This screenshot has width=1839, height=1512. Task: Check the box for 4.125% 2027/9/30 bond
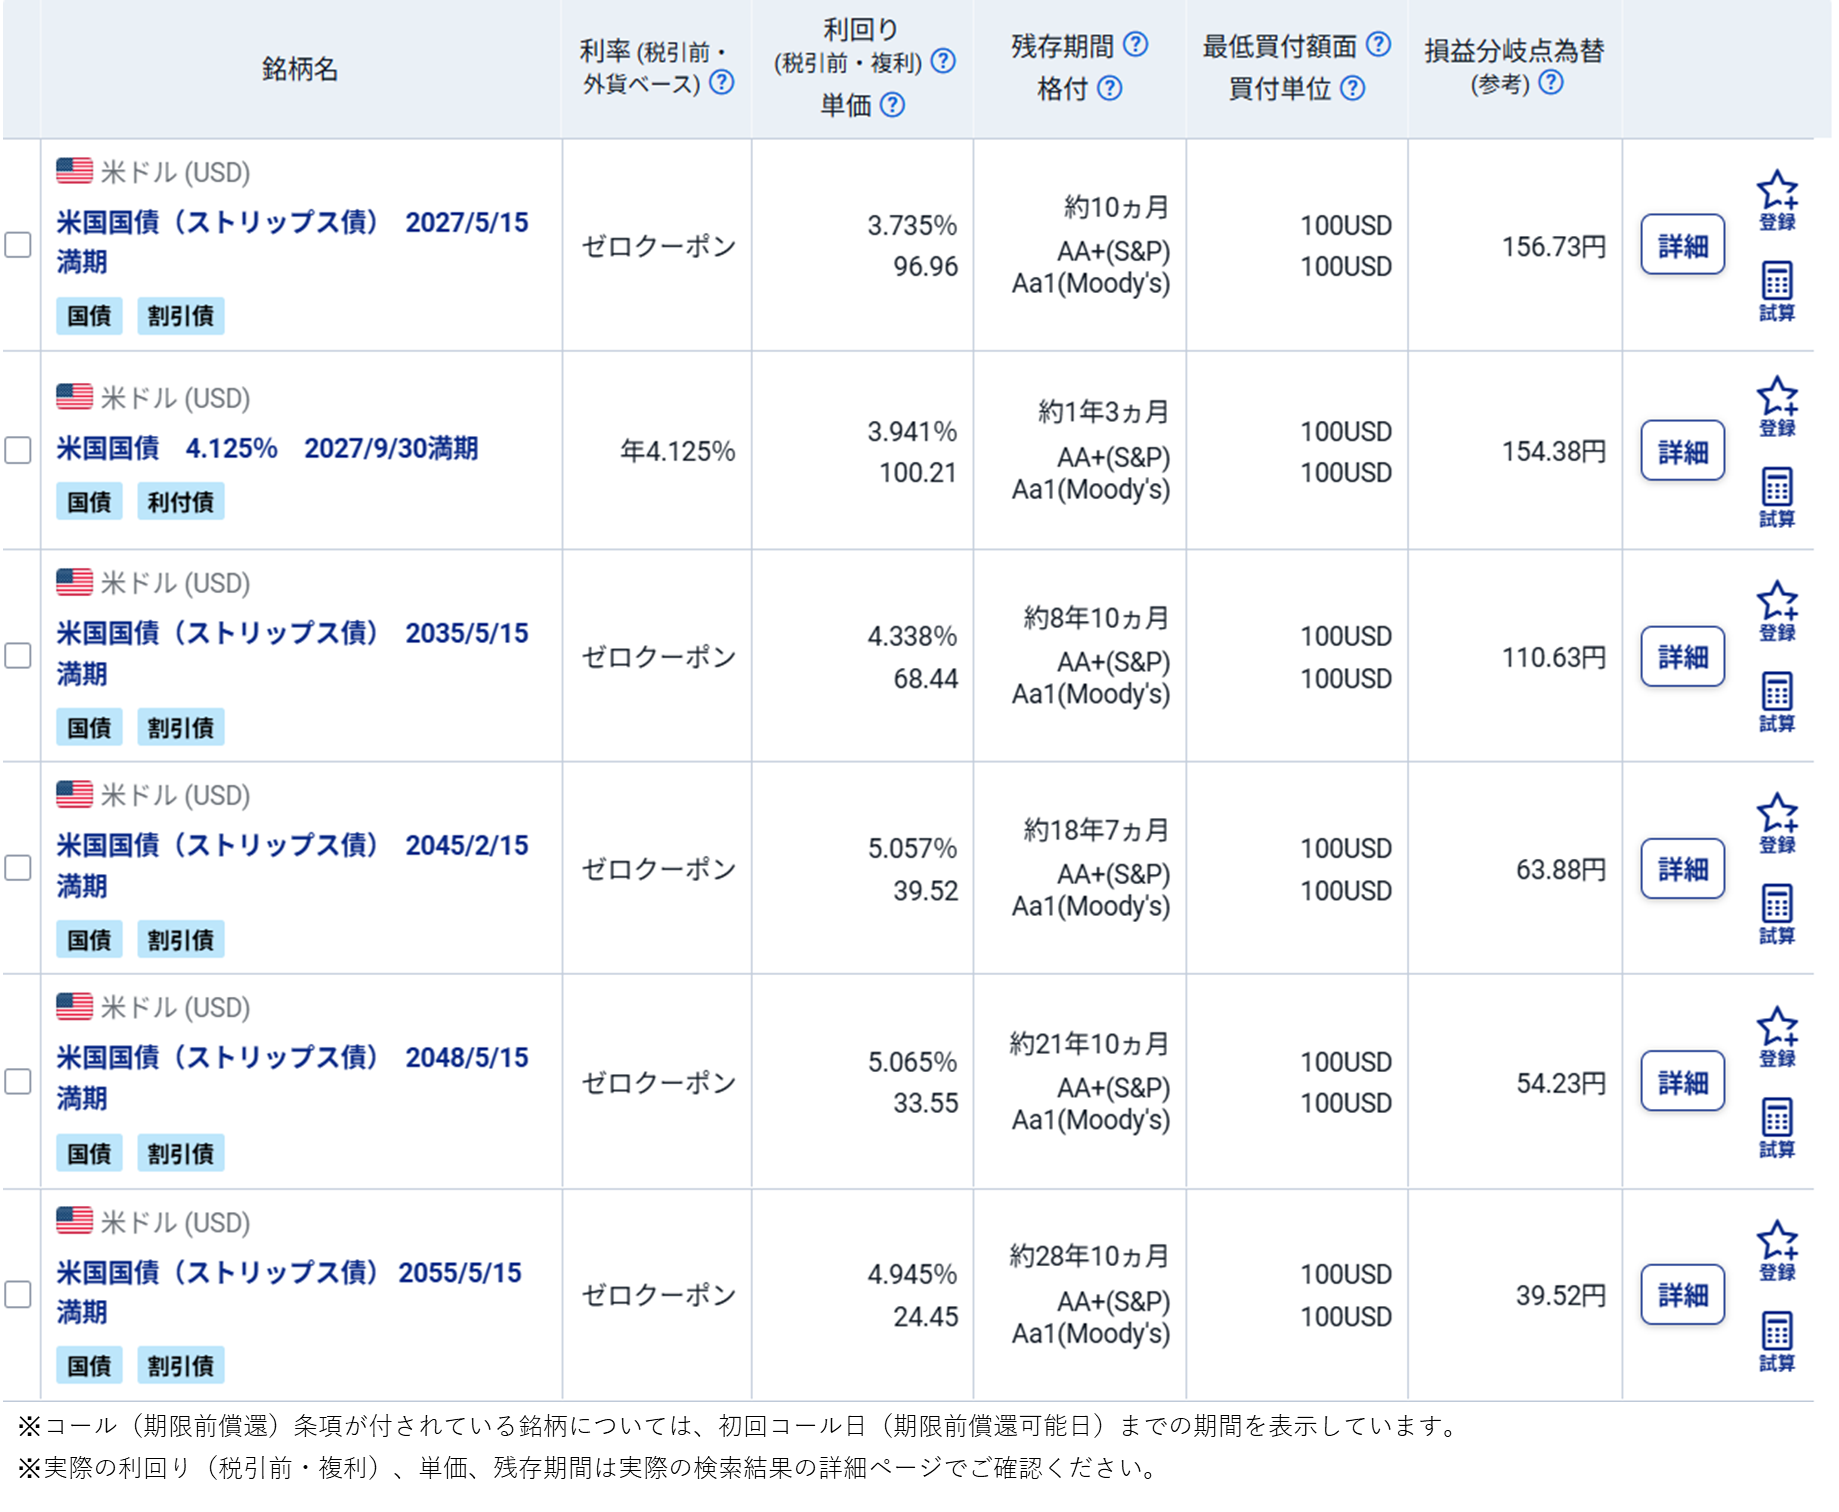click(18, 450)
